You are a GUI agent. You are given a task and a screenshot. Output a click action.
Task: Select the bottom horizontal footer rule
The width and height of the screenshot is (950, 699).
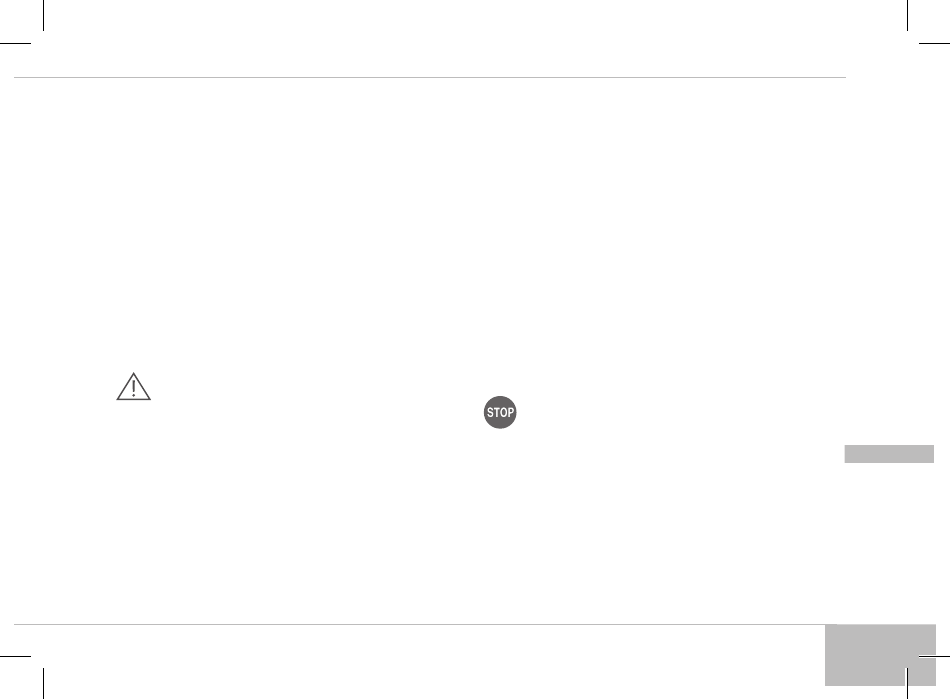point(425,624)
